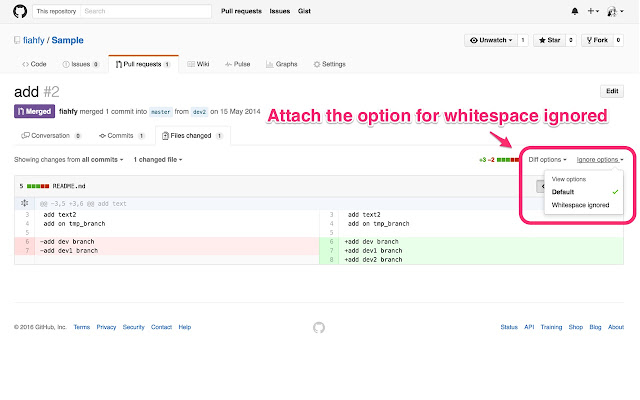Screen dimensions: 640x400
Task: Open the Help footer link
Action: [x=184, y=327]
